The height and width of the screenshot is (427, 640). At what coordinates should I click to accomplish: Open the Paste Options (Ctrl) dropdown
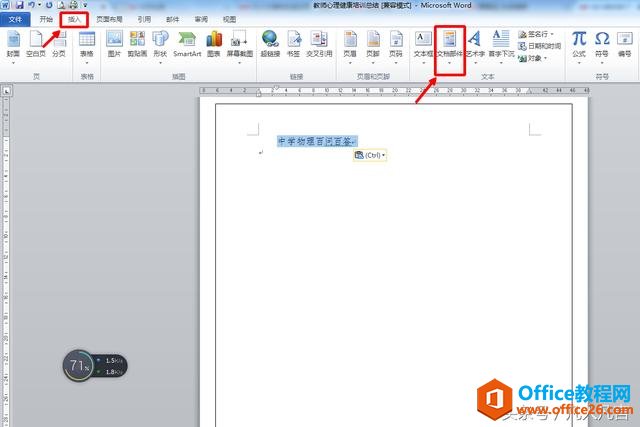370,155
